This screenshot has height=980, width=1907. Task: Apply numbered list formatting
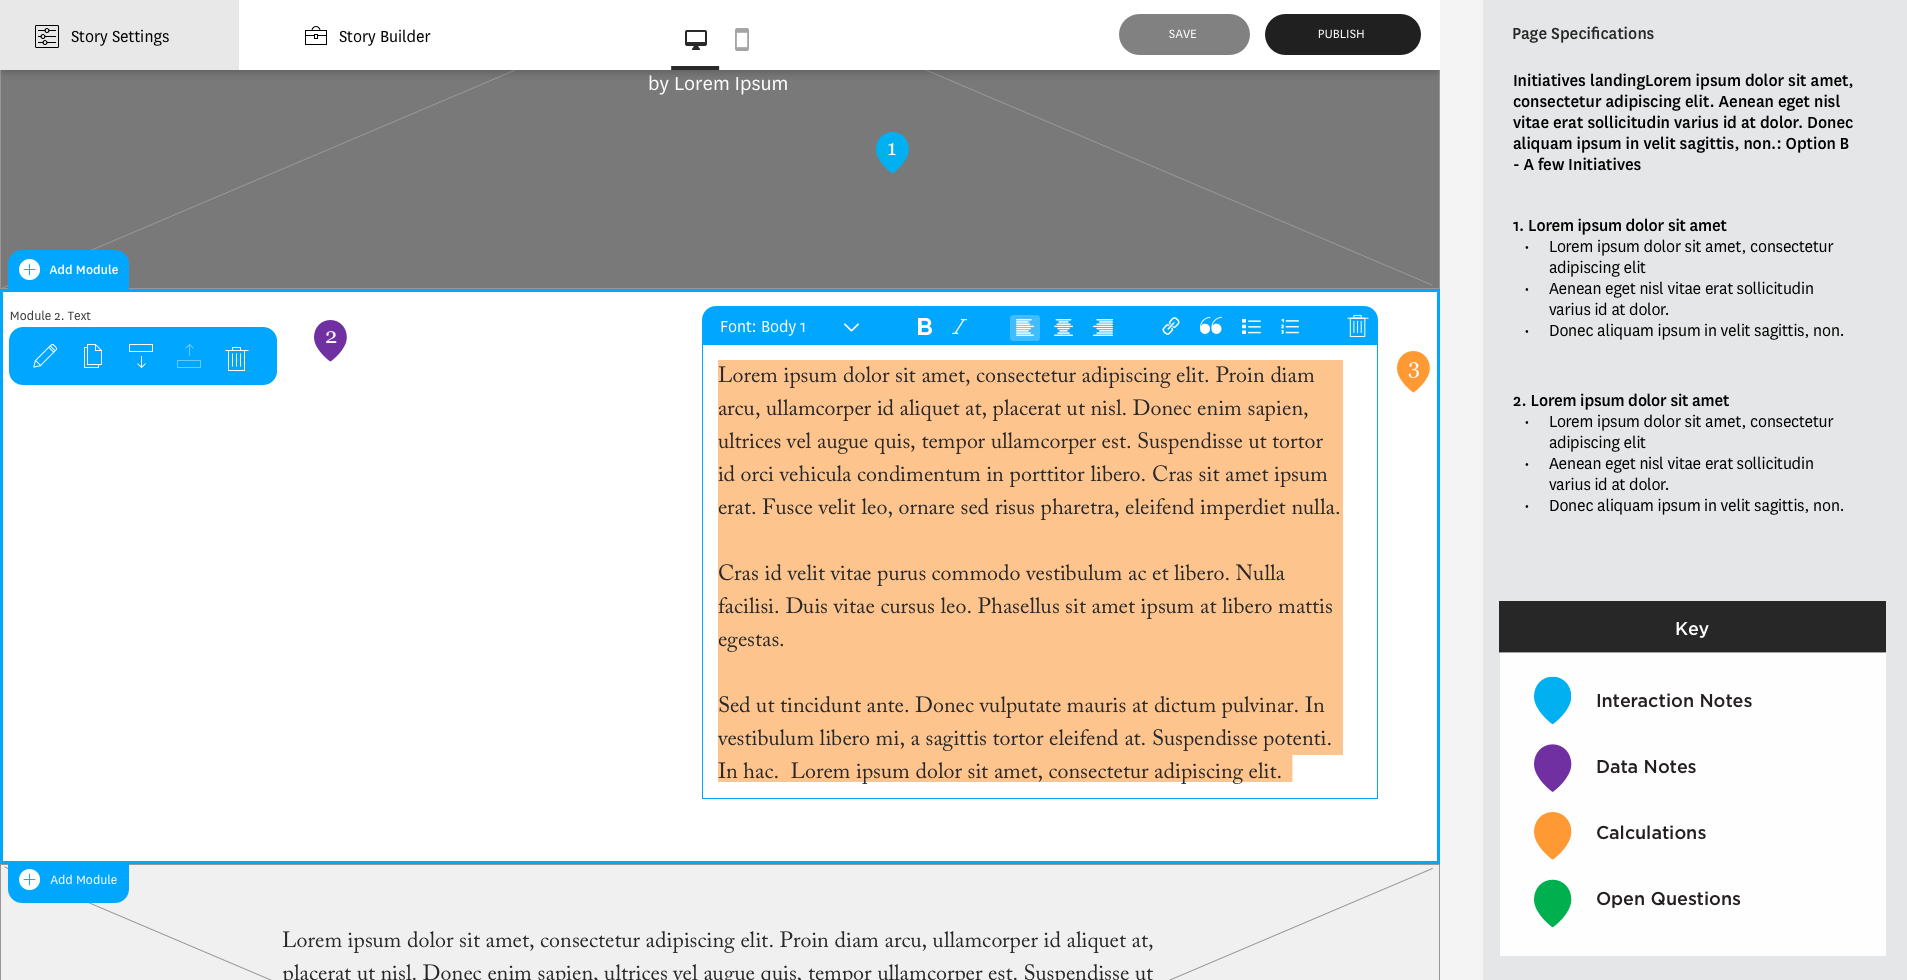coord(1290,327)
